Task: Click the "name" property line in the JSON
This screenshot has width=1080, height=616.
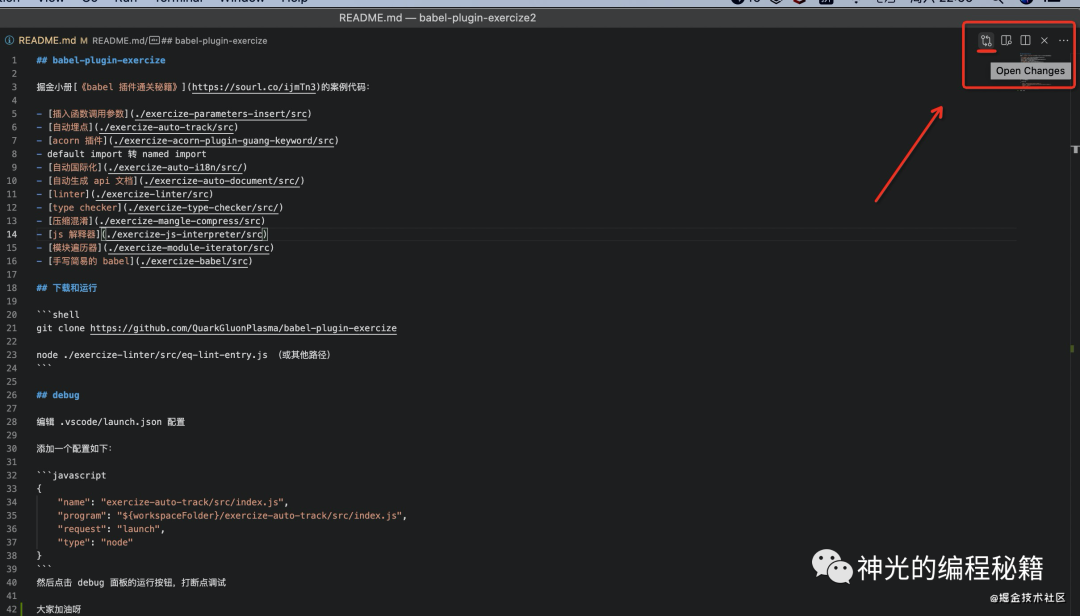Action: (x=174, y=503)
